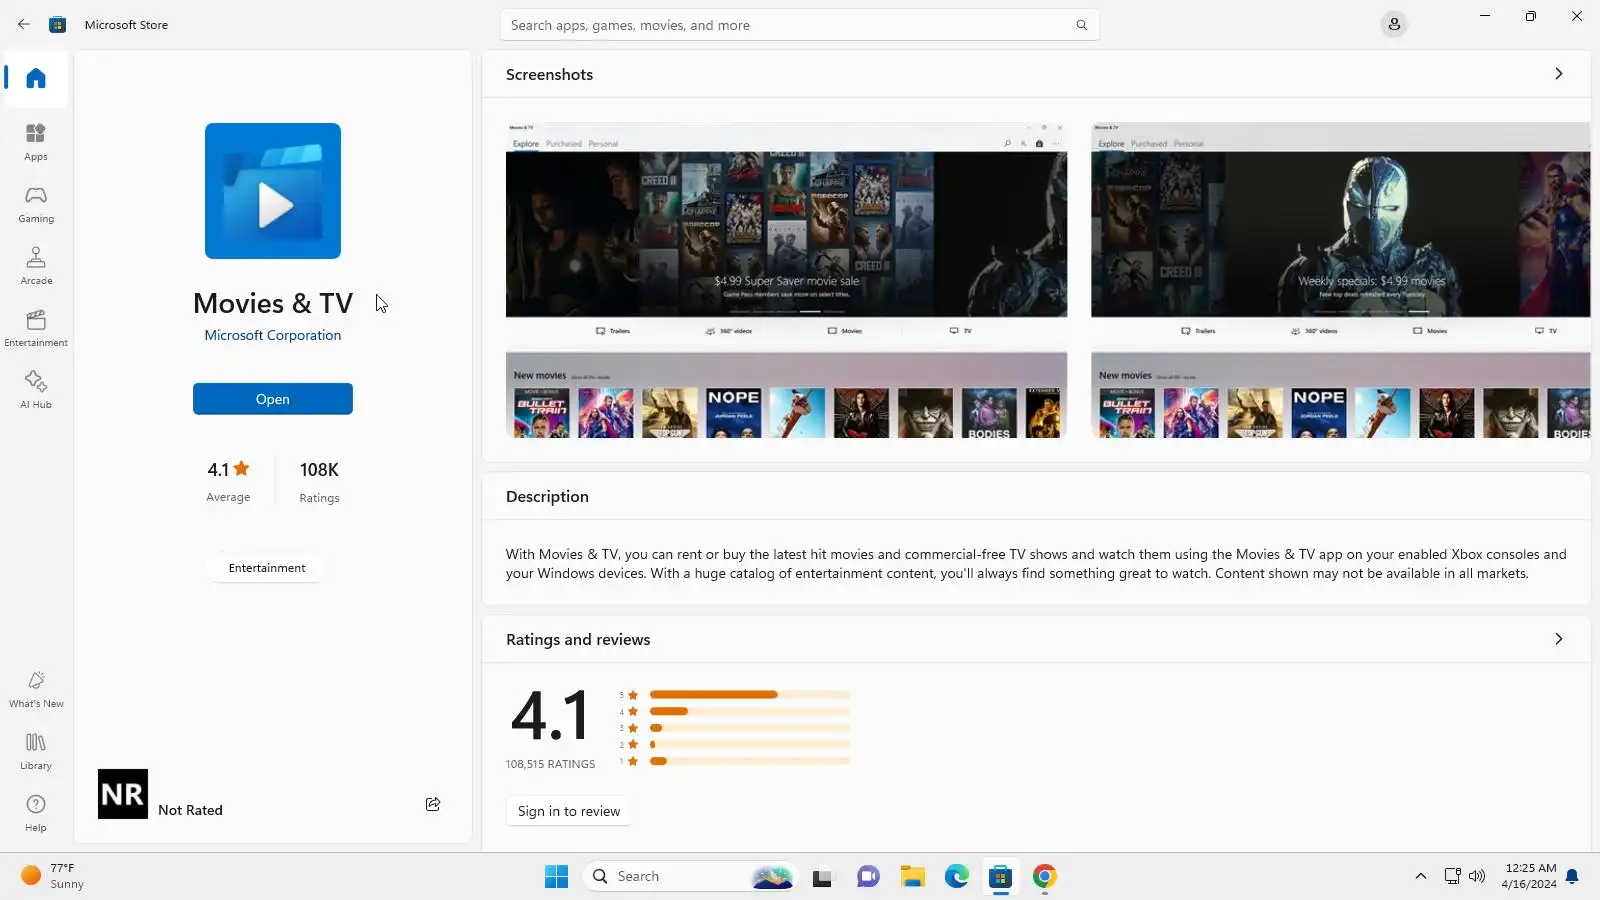Click the Description heading
The image size is (1600, 900).
click(547, 496)
